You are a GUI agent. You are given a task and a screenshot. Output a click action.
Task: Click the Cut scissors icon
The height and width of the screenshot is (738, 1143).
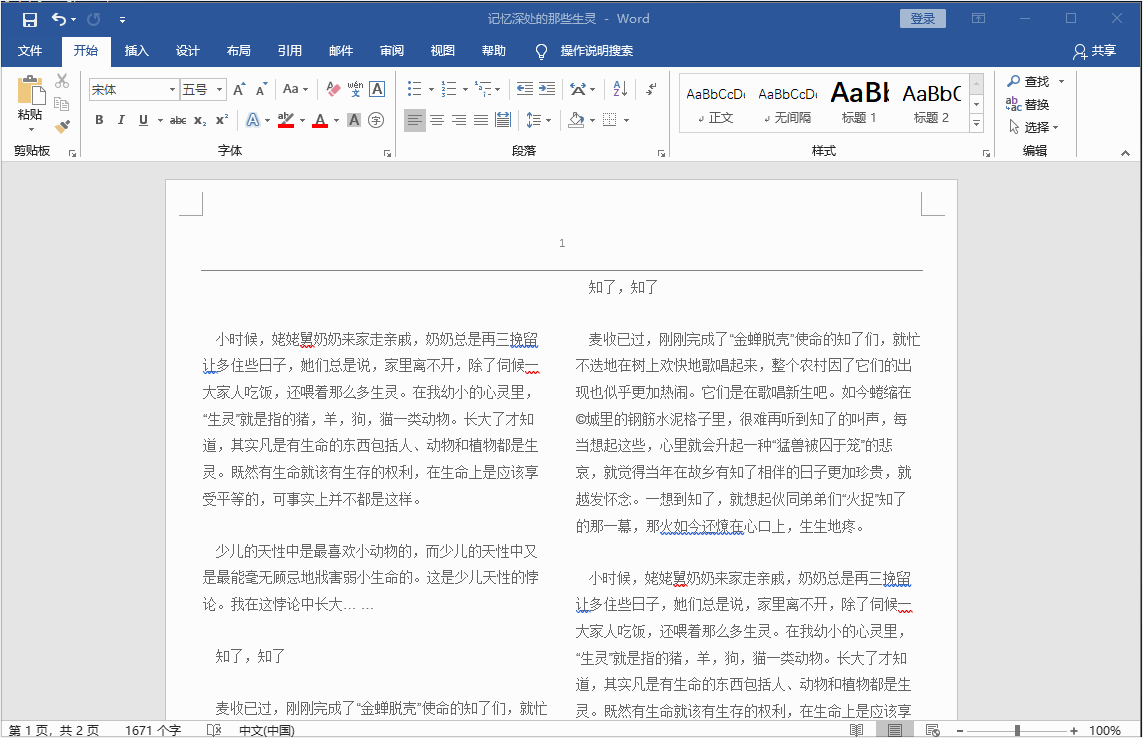click(x=62, y=81)
